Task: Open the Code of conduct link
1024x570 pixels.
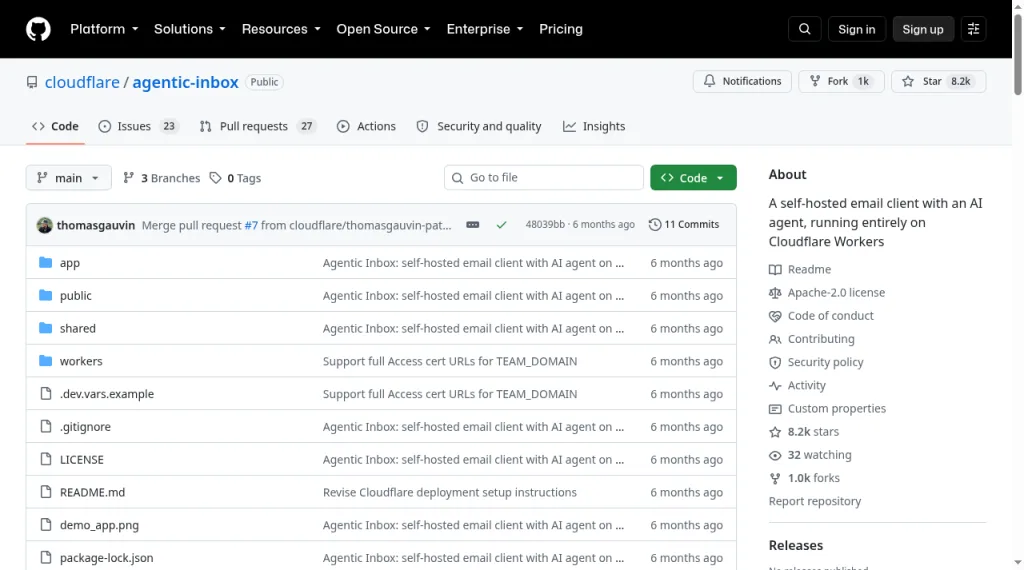Action: click(x=830, y=316)
